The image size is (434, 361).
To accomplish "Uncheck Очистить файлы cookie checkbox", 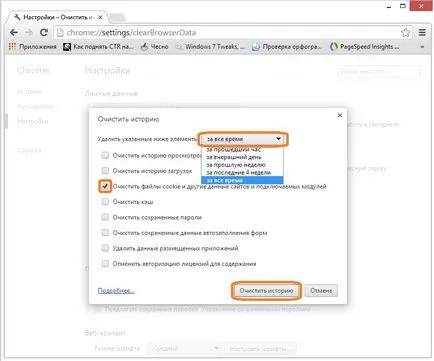I will coord(105,186).
